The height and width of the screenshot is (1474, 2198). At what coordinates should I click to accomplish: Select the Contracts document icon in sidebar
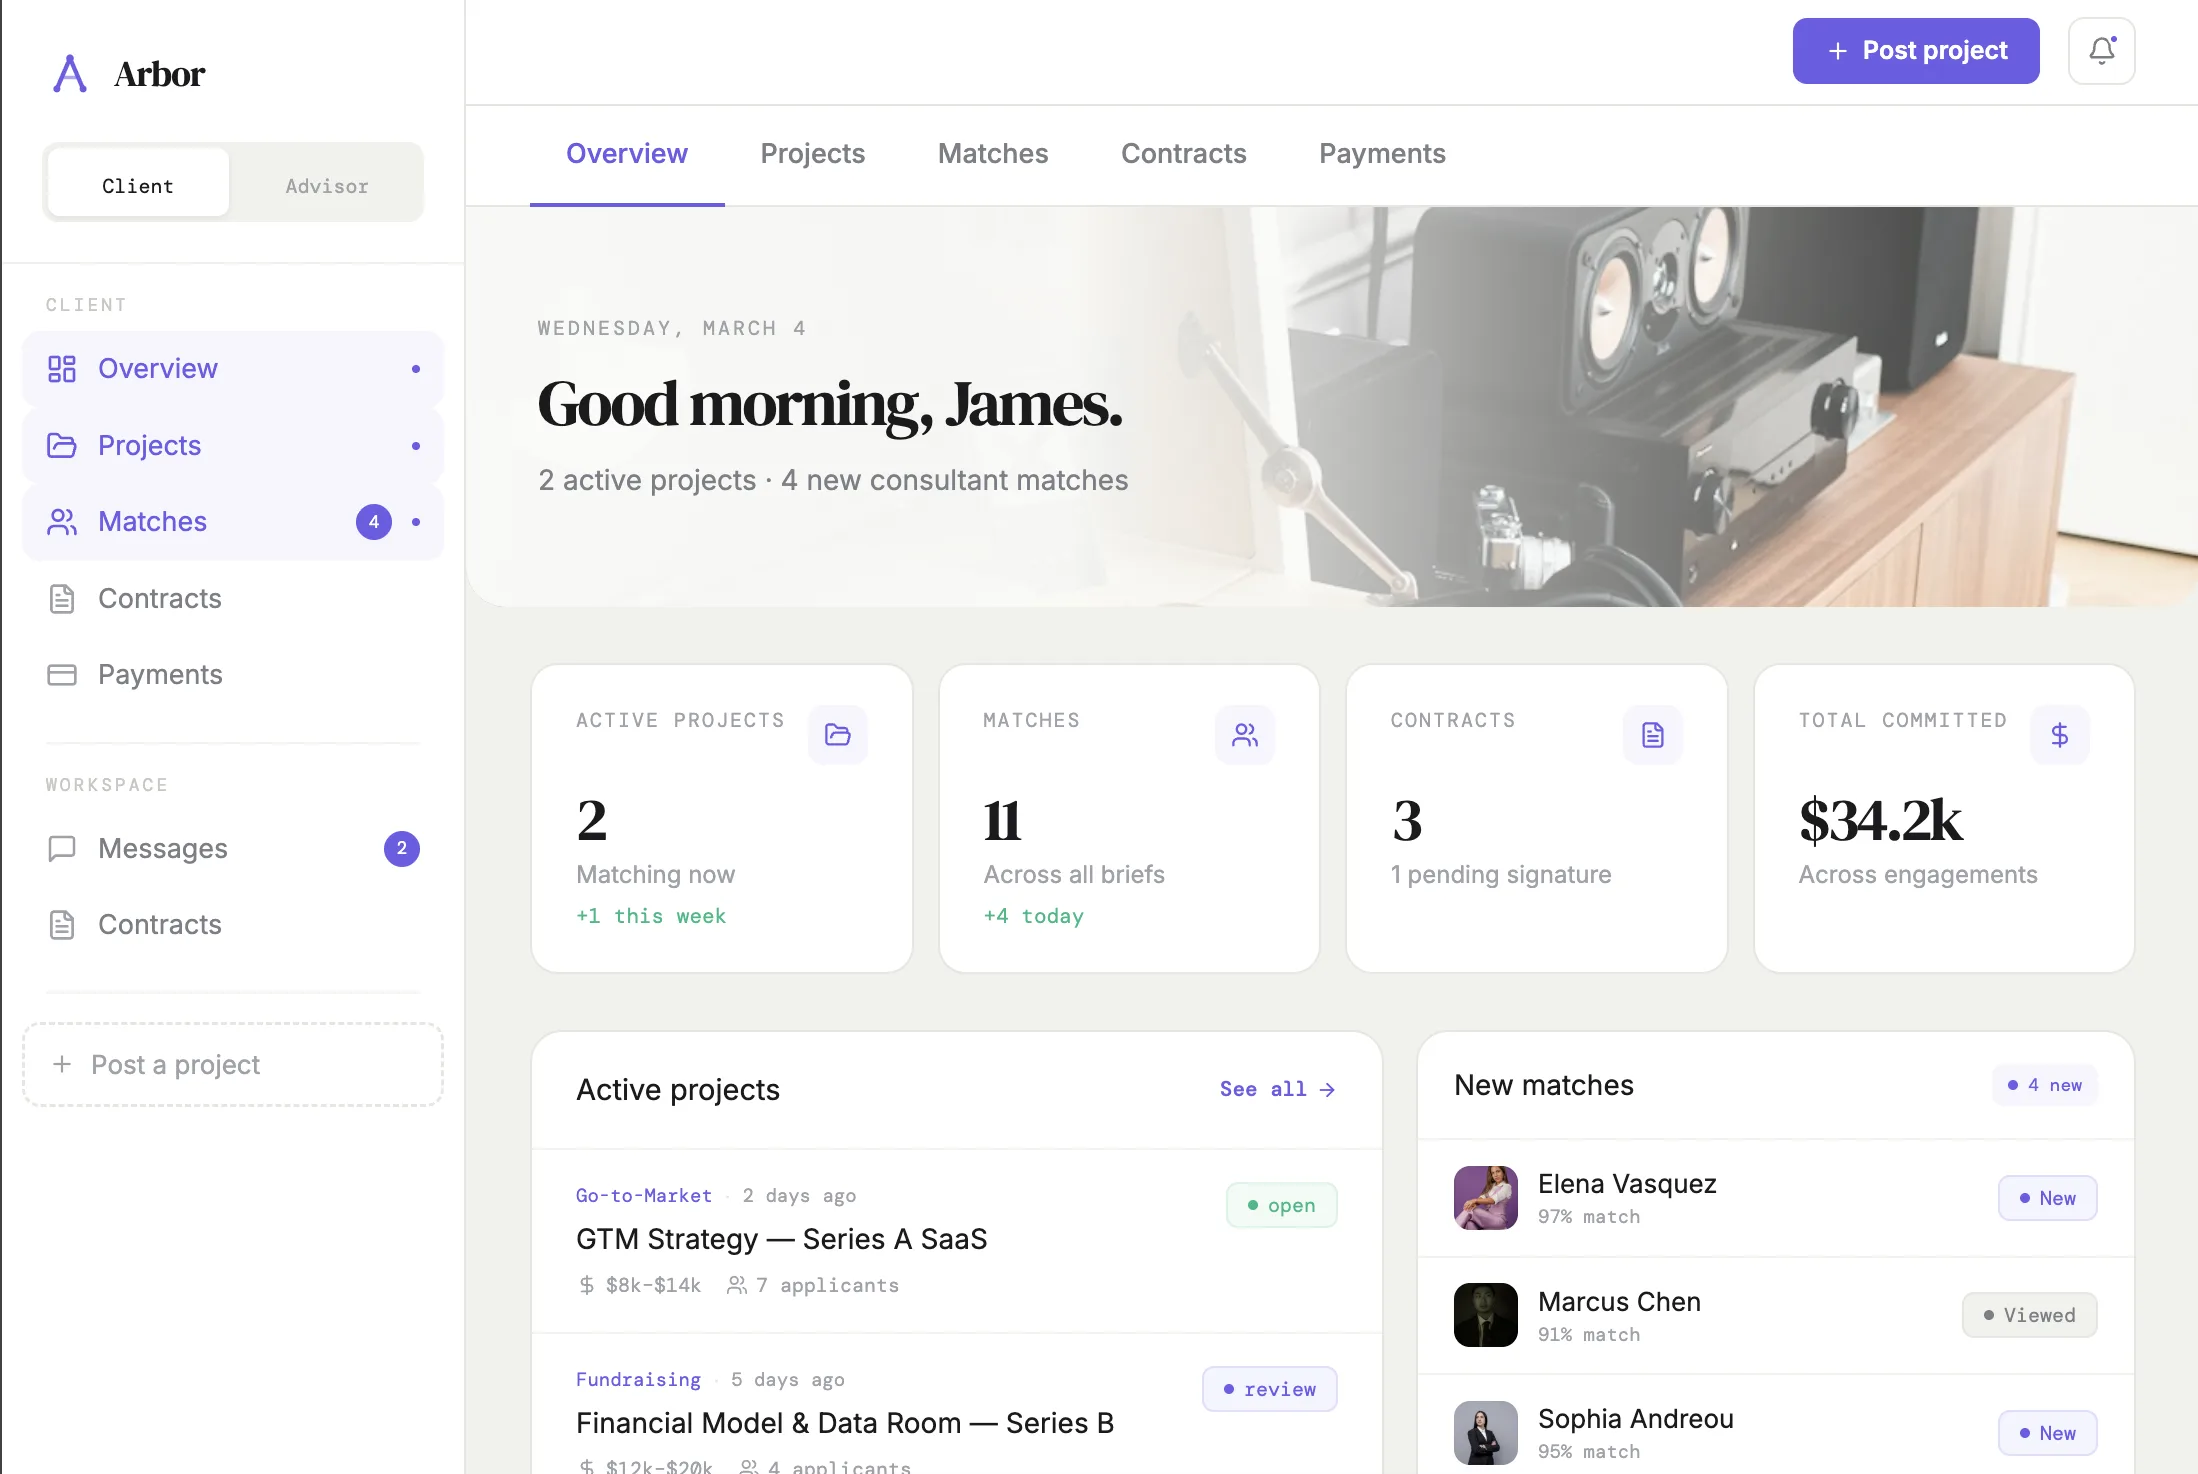[62, 598]
